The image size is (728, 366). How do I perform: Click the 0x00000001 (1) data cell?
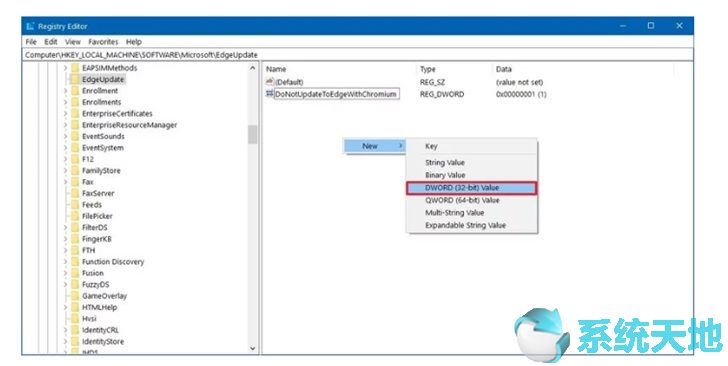[521, 94]
